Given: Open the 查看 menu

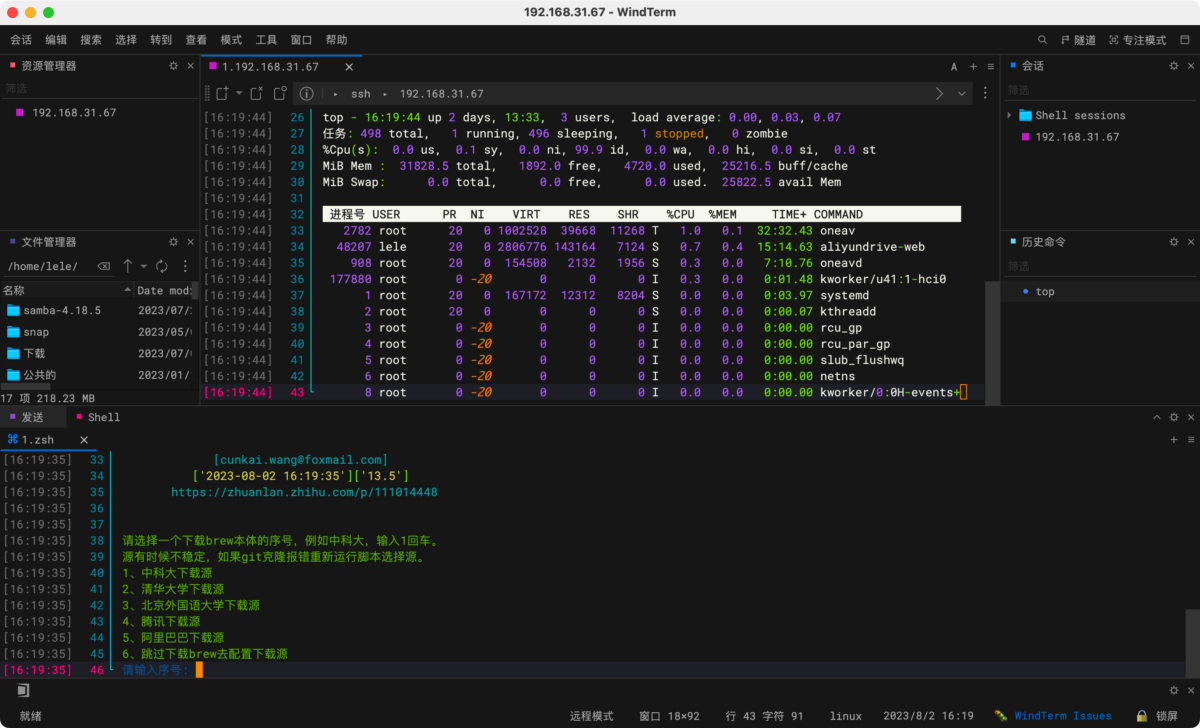Looking at the screenshot, I should click(x=196, y=40).
